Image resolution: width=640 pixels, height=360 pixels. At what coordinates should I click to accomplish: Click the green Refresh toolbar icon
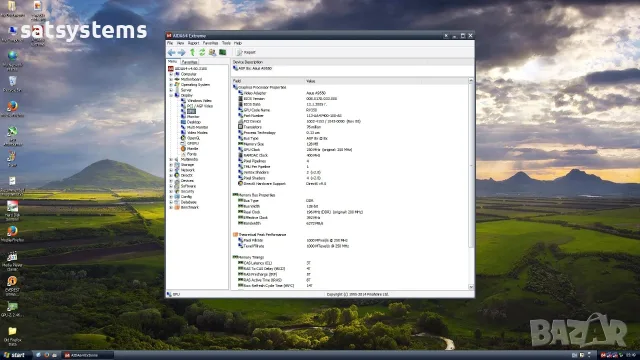tap(202, 53)
